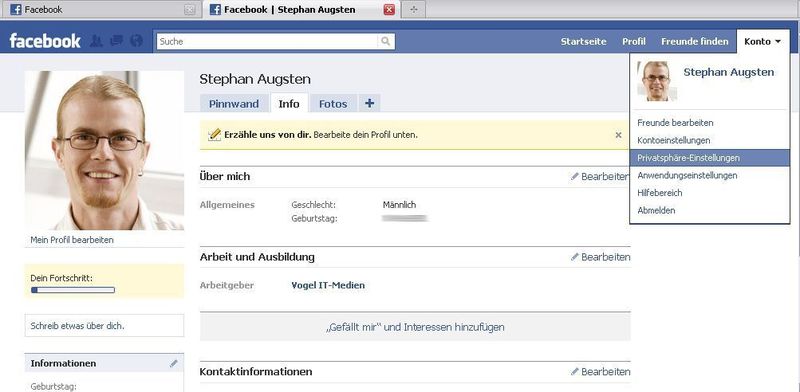
Task: Go to Startseite in the header
Action: (x=584, y=41)
